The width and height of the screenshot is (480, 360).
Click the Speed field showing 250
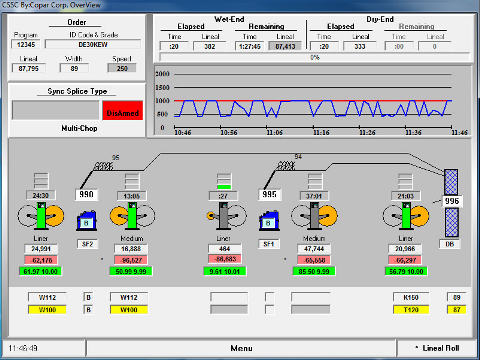pyautogui.click(x=122, y=68)
